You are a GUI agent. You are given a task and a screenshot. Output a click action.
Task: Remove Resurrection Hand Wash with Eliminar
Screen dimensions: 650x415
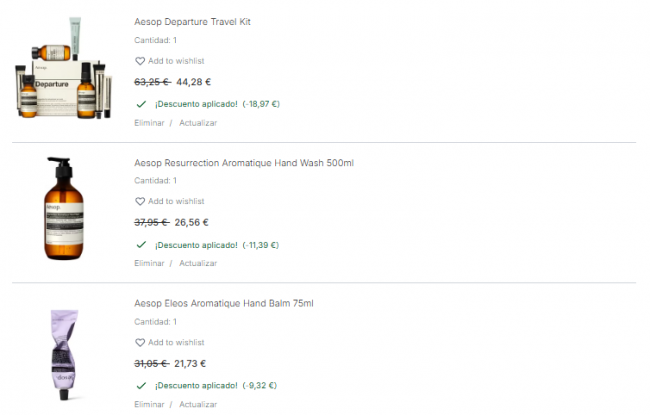click(x=149, y=263)
